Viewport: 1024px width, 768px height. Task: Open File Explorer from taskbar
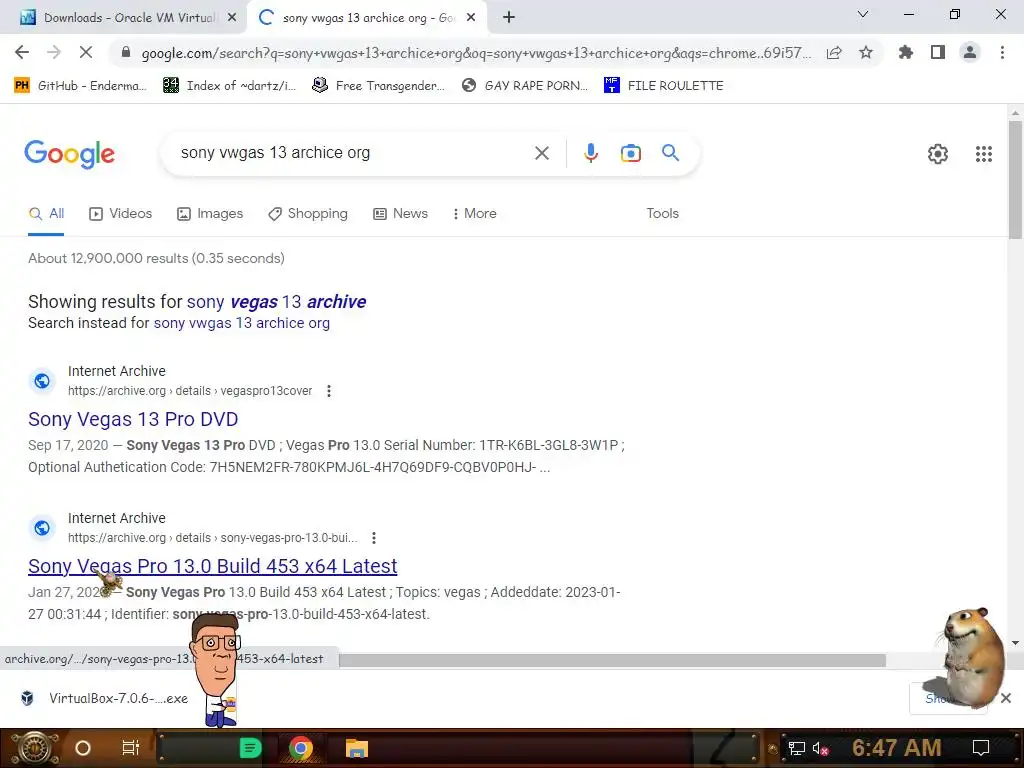(357, 748)
